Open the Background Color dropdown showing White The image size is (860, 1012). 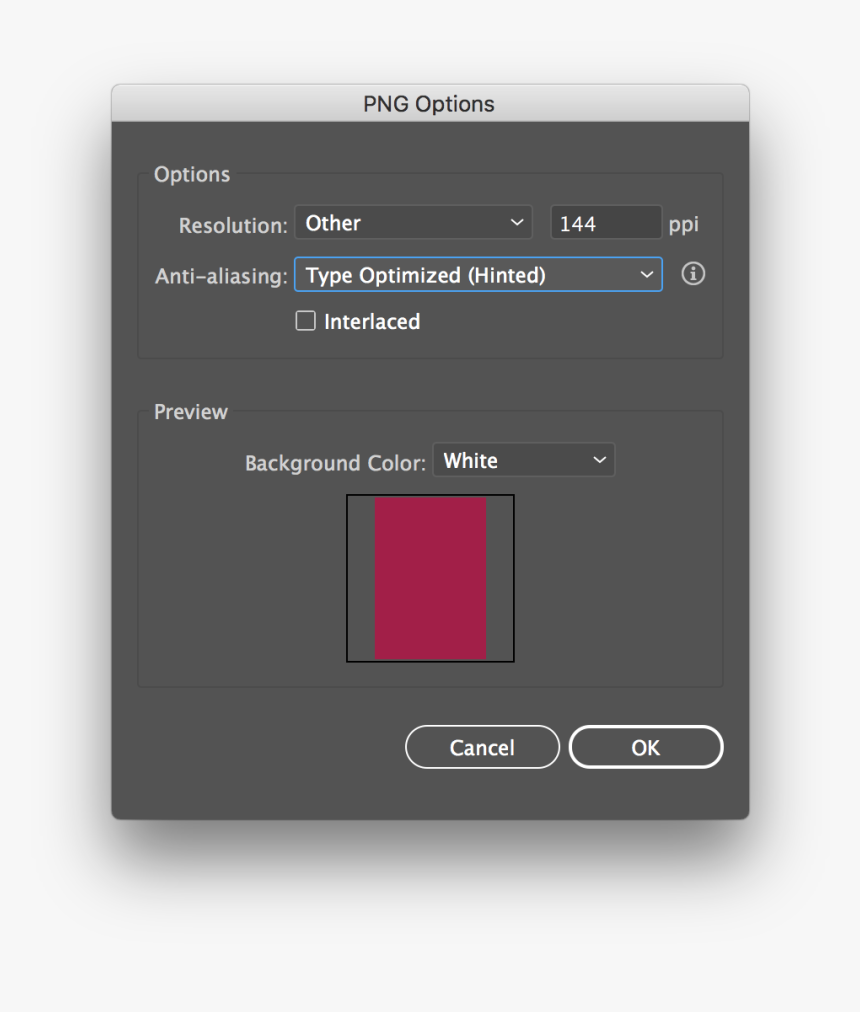[523, 460]
